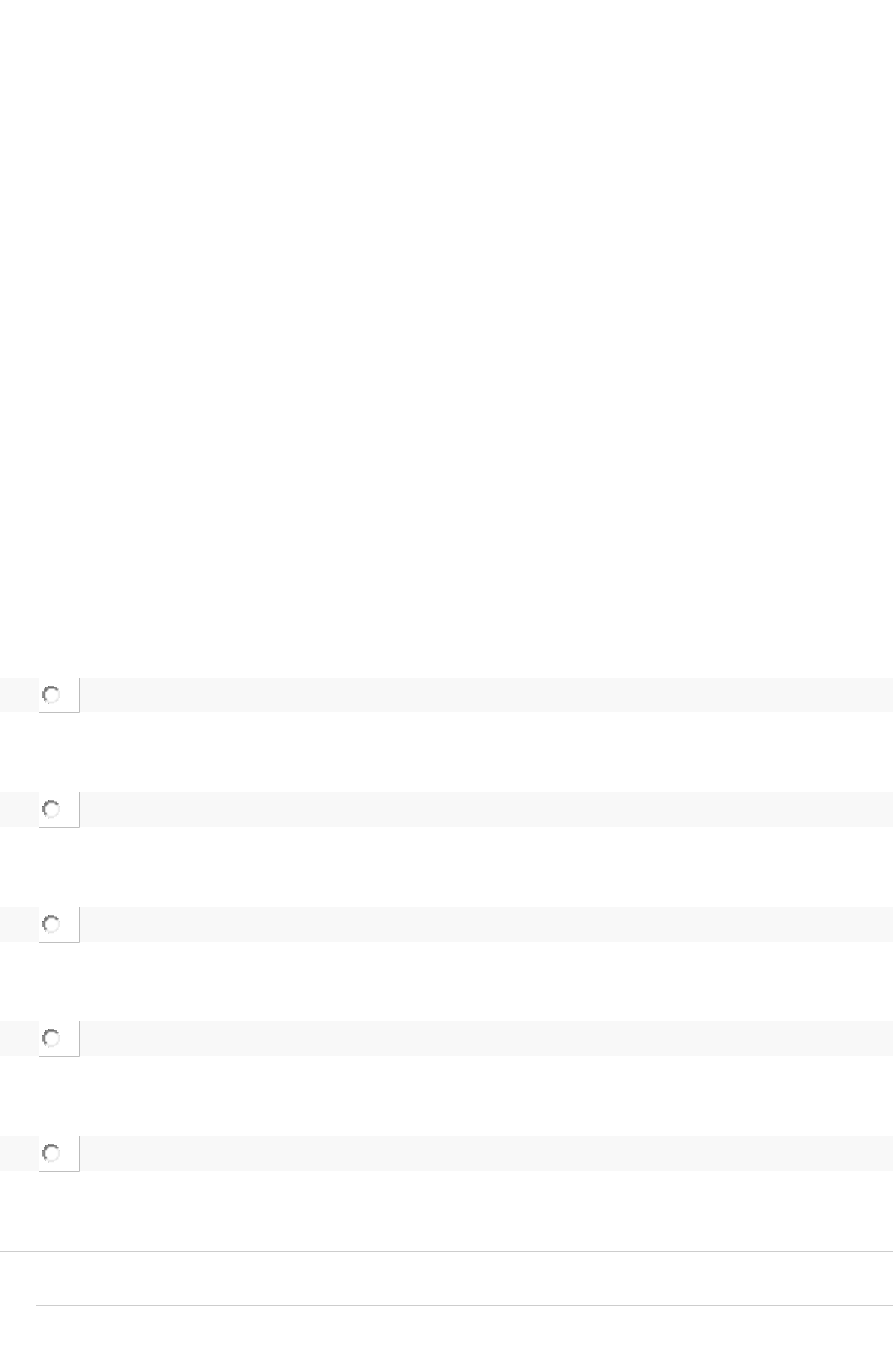
Task: Click the large blank area above the rows
Action: coord(446,330)
